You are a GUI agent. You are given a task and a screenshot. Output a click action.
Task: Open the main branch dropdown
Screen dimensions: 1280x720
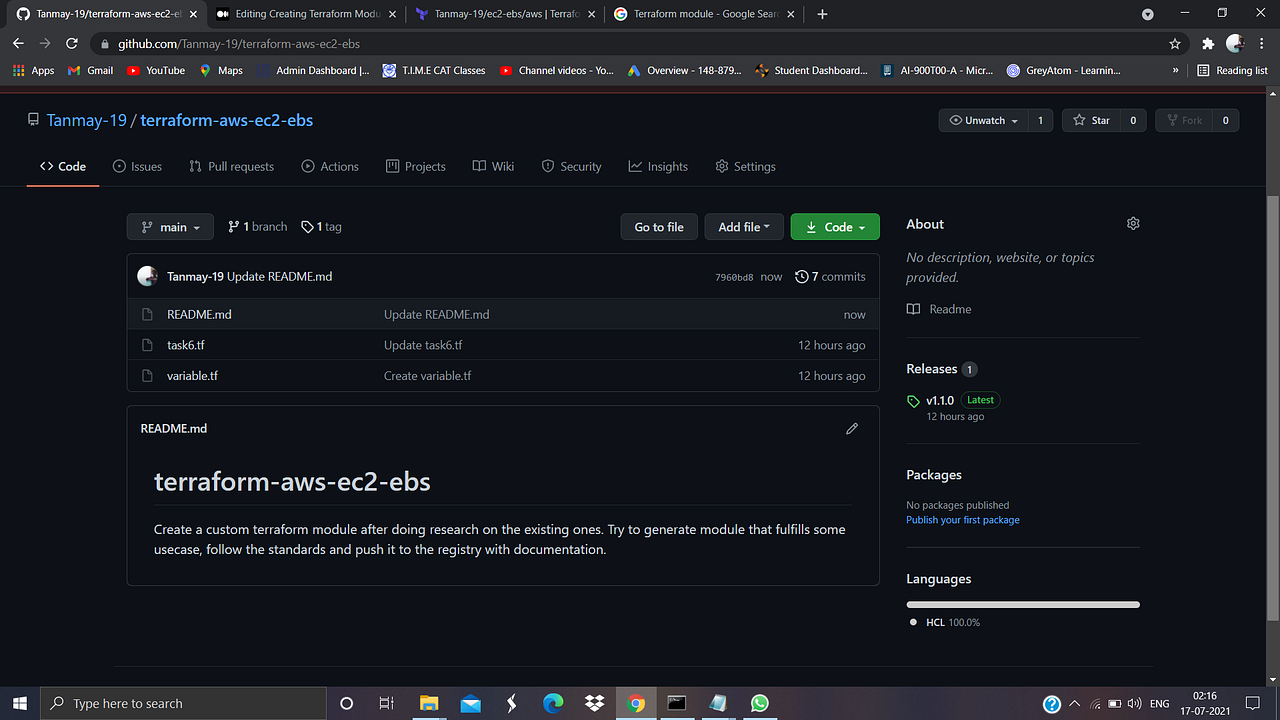(170, 227)
